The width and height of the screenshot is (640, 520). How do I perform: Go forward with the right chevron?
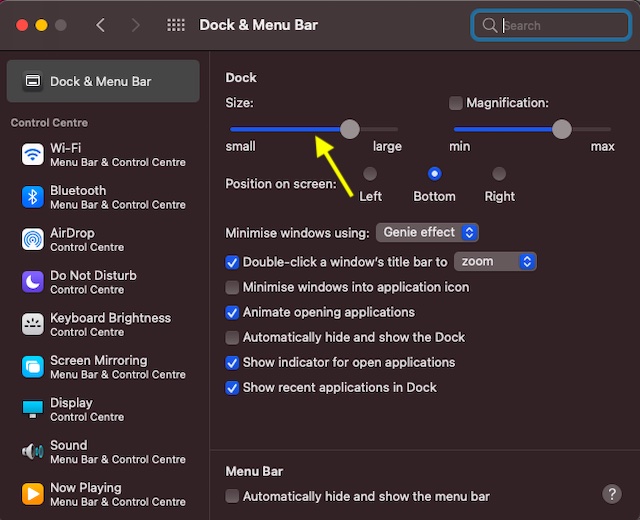coord(136,25)
